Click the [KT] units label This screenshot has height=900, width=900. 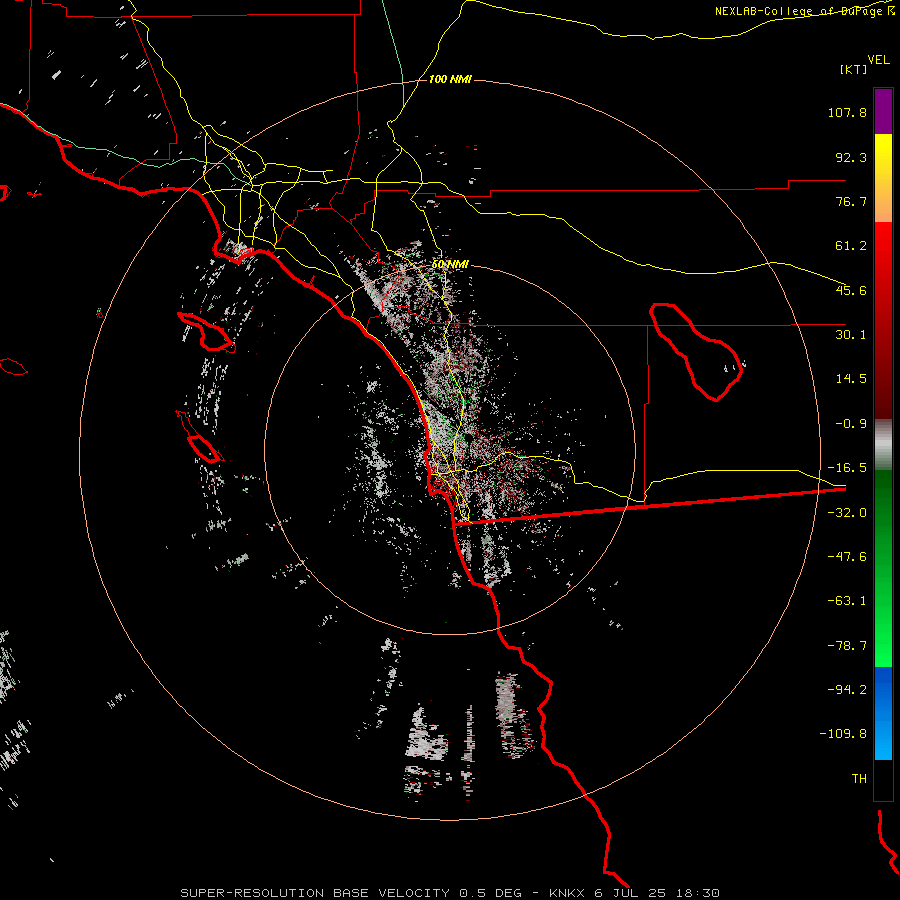[x=854, y=69]
